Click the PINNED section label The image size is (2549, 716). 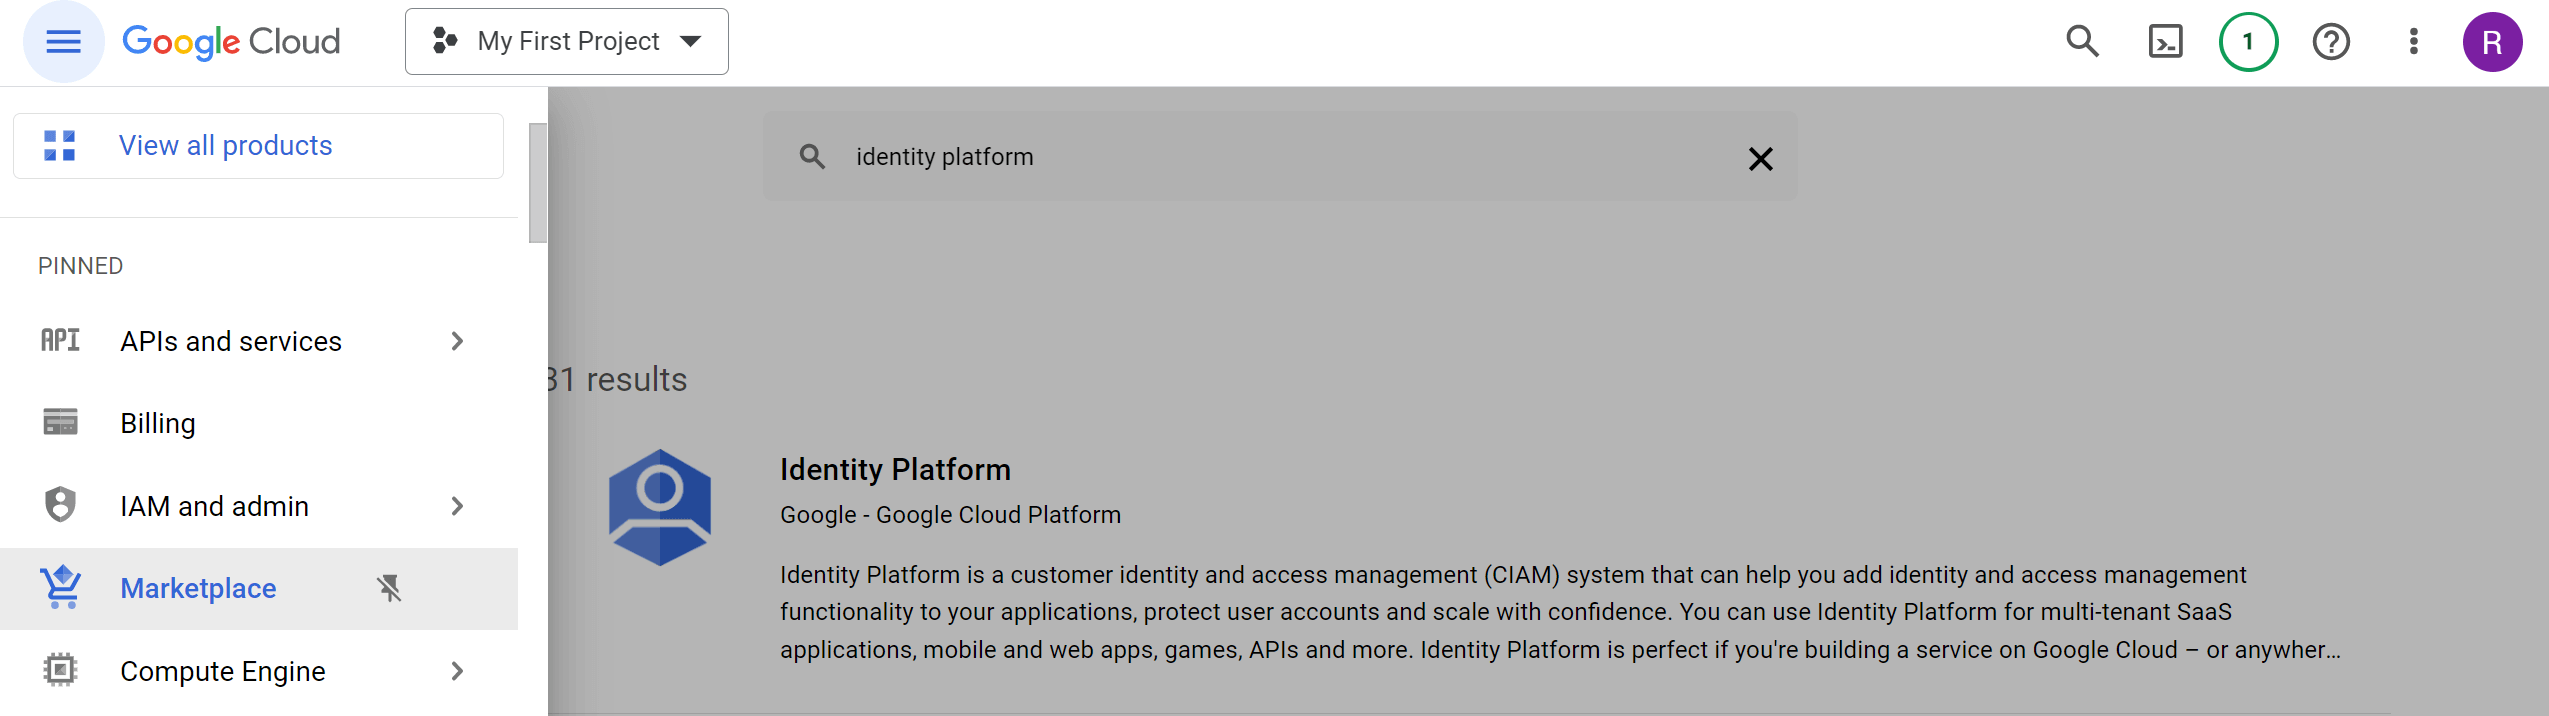coord(80,266)
